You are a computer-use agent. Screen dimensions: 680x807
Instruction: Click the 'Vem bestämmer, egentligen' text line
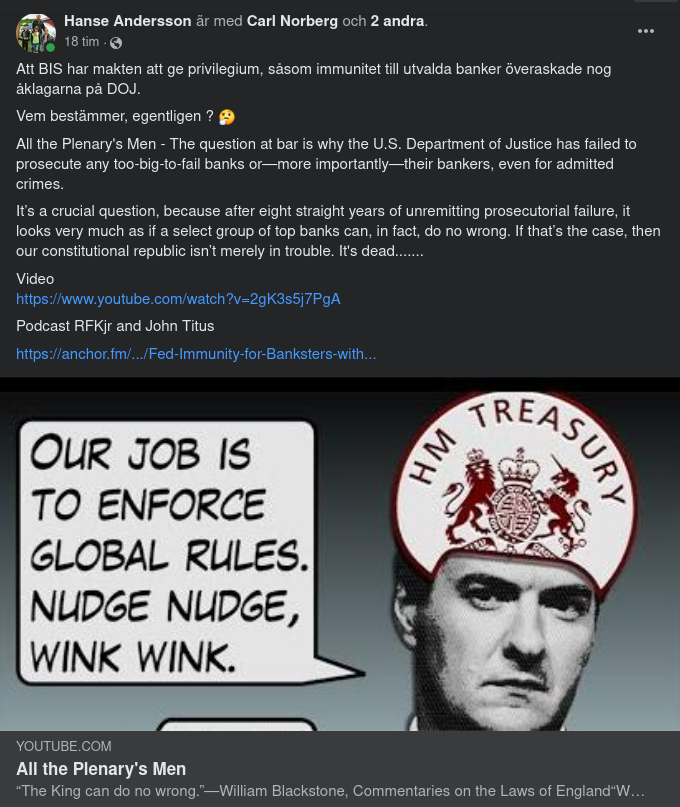point(115,116)
